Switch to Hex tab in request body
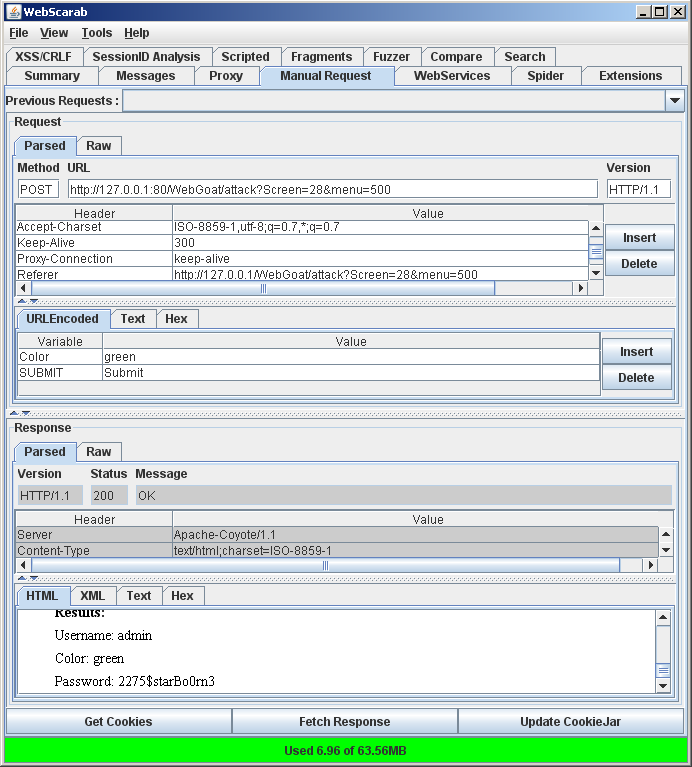Viewport: 692px width, 767px height. tap(176, 319)
